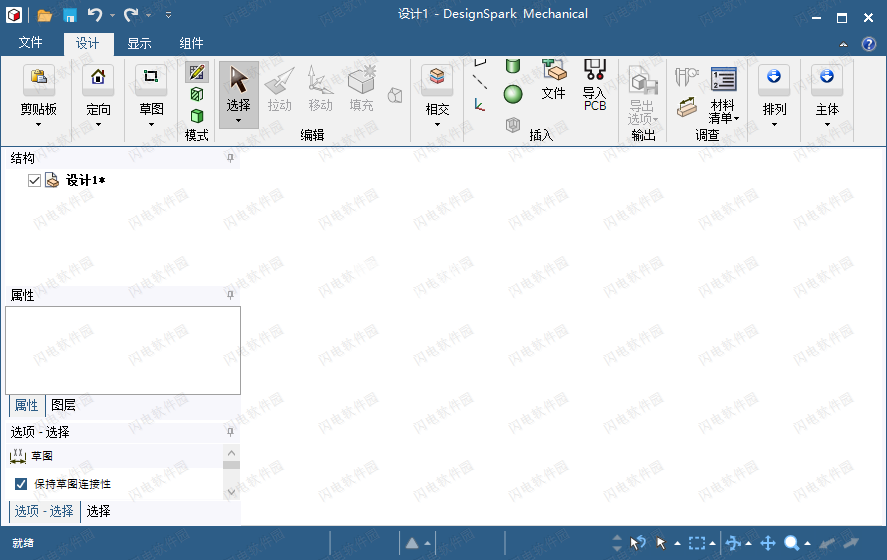
Task: Switch to the 显示 ribbon tab
Action: (x=139, y=44)
